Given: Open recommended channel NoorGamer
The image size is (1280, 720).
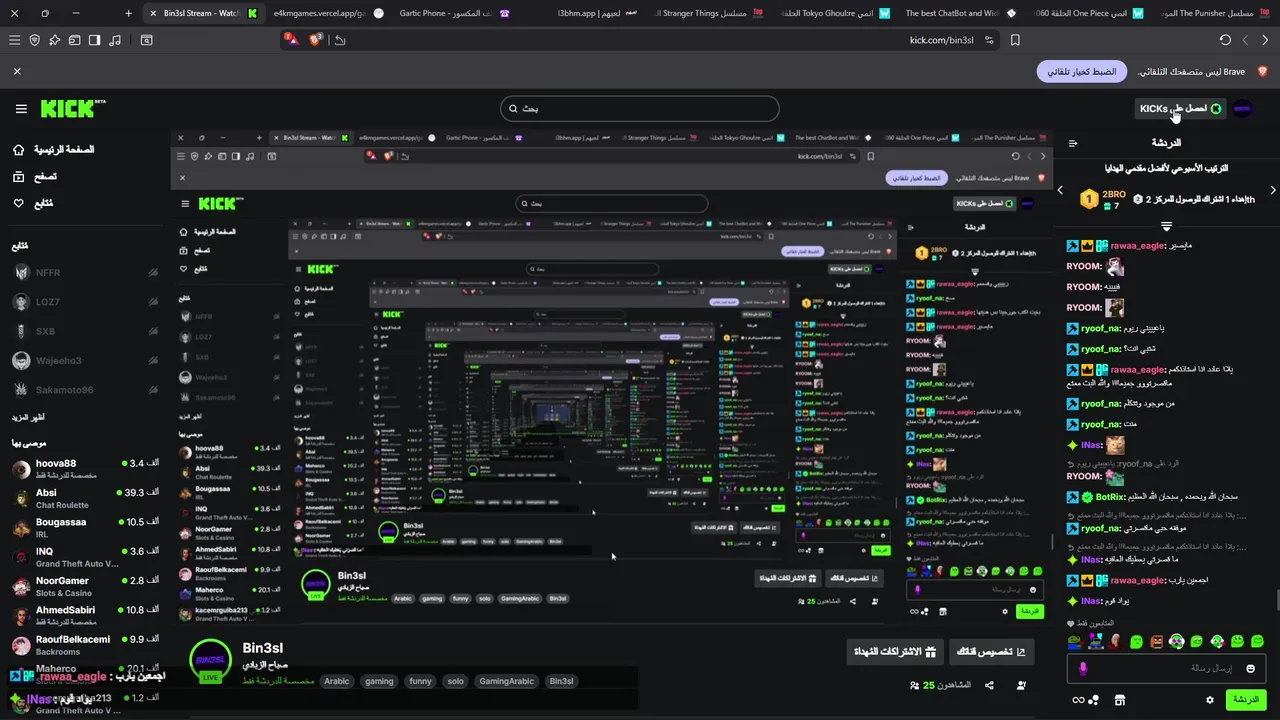Looking at the screenshot, I should 85,586.
